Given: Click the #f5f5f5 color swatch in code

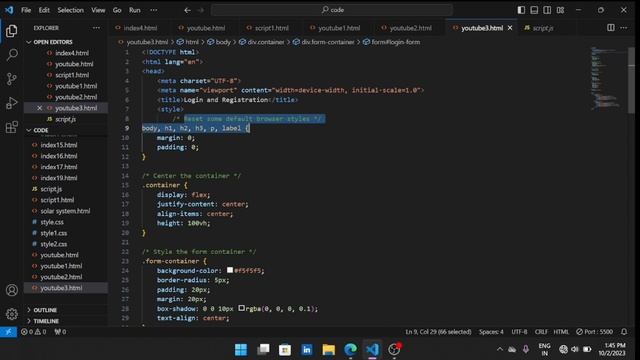Looking at the screenshot, I should [230, 270].
